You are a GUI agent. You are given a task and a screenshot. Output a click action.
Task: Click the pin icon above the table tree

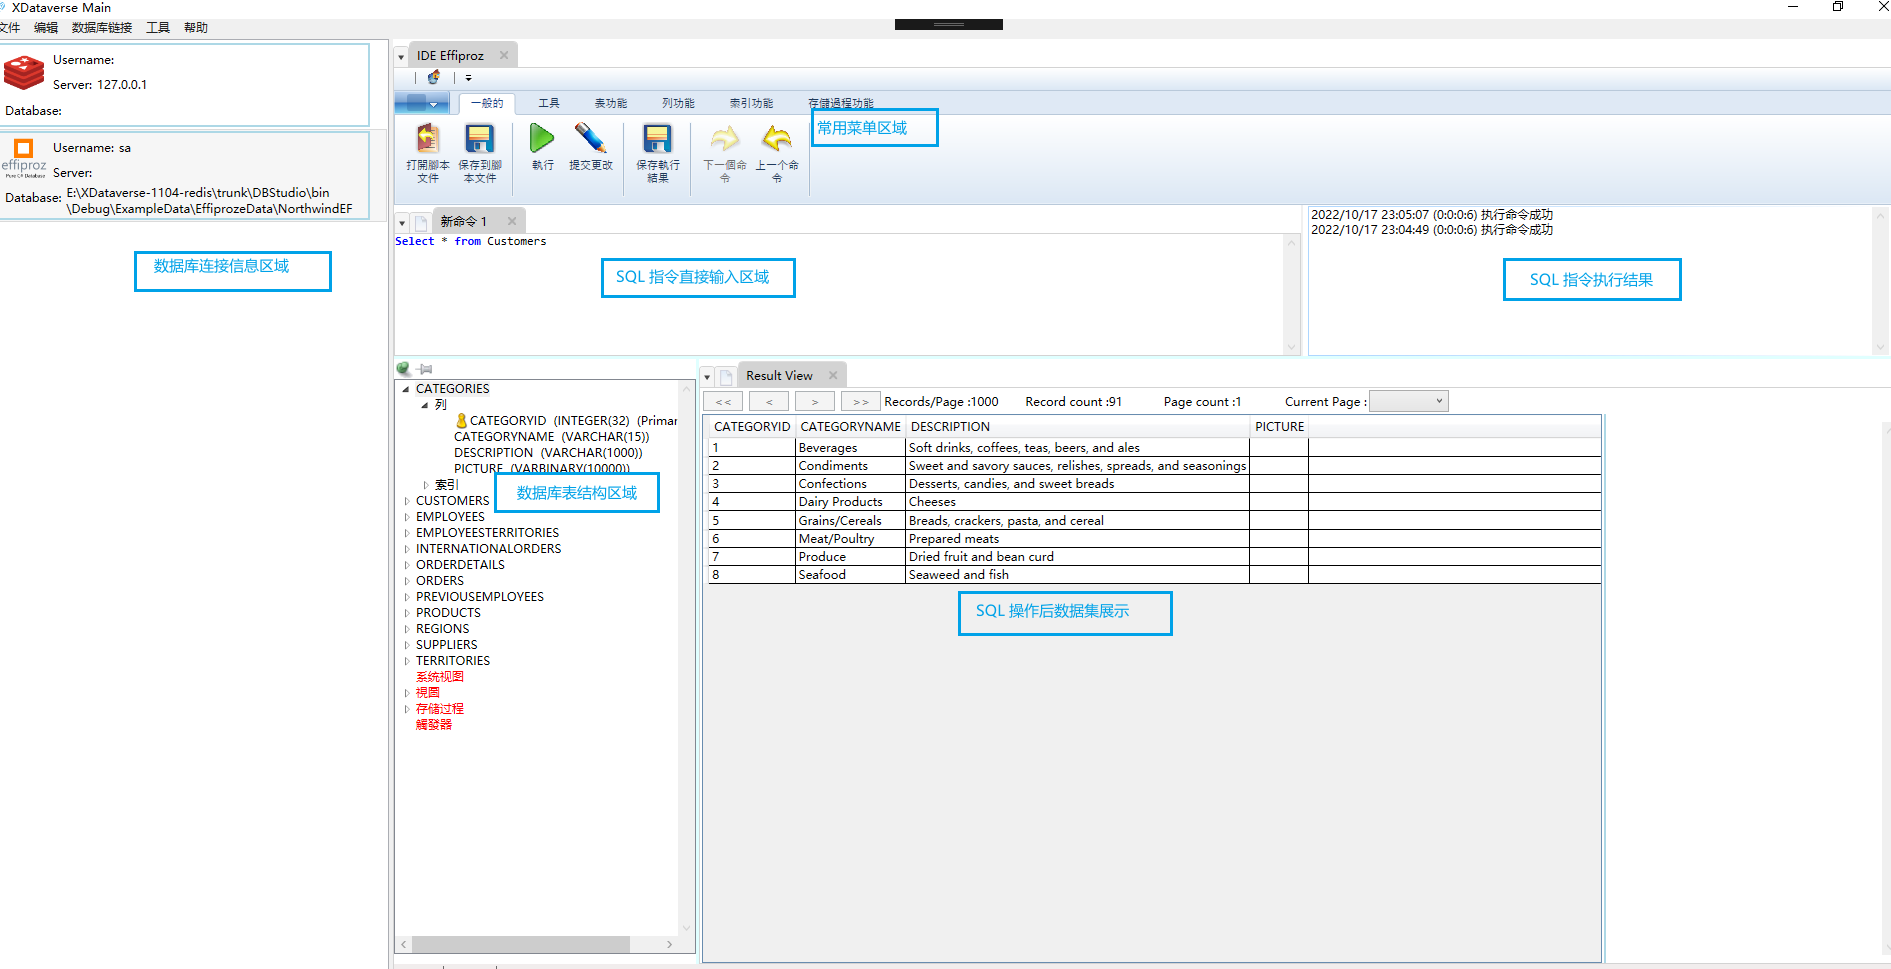[426, 369]
